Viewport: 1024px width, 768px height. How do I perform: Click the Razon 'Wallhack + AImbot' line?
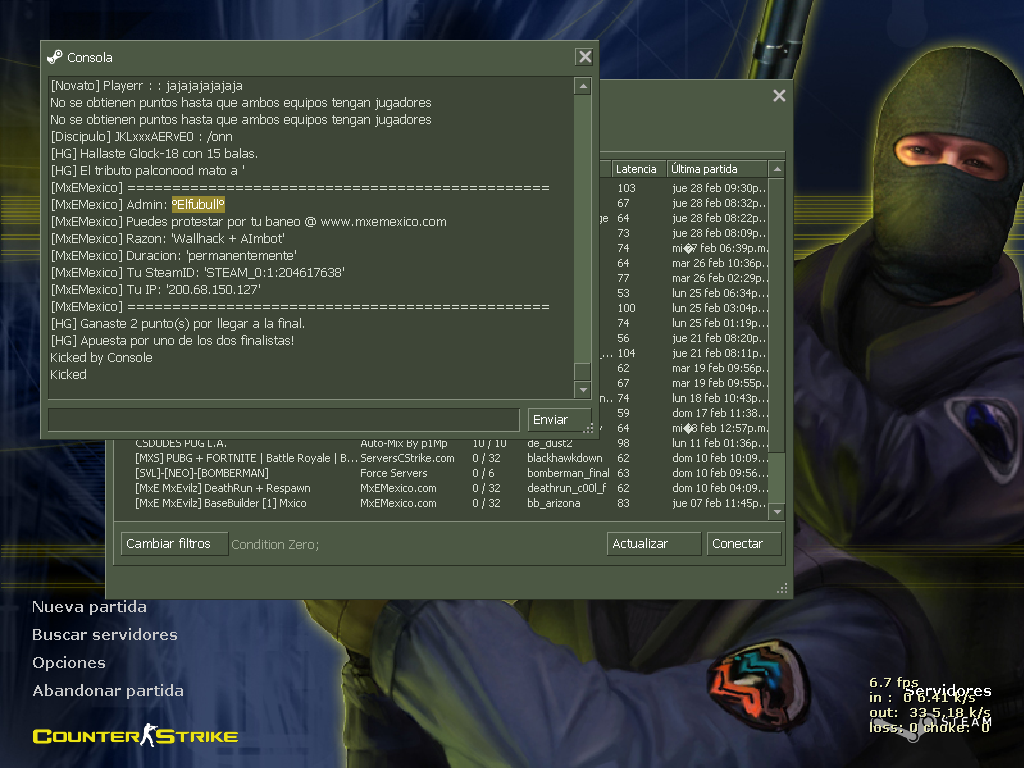pos(167,238)
